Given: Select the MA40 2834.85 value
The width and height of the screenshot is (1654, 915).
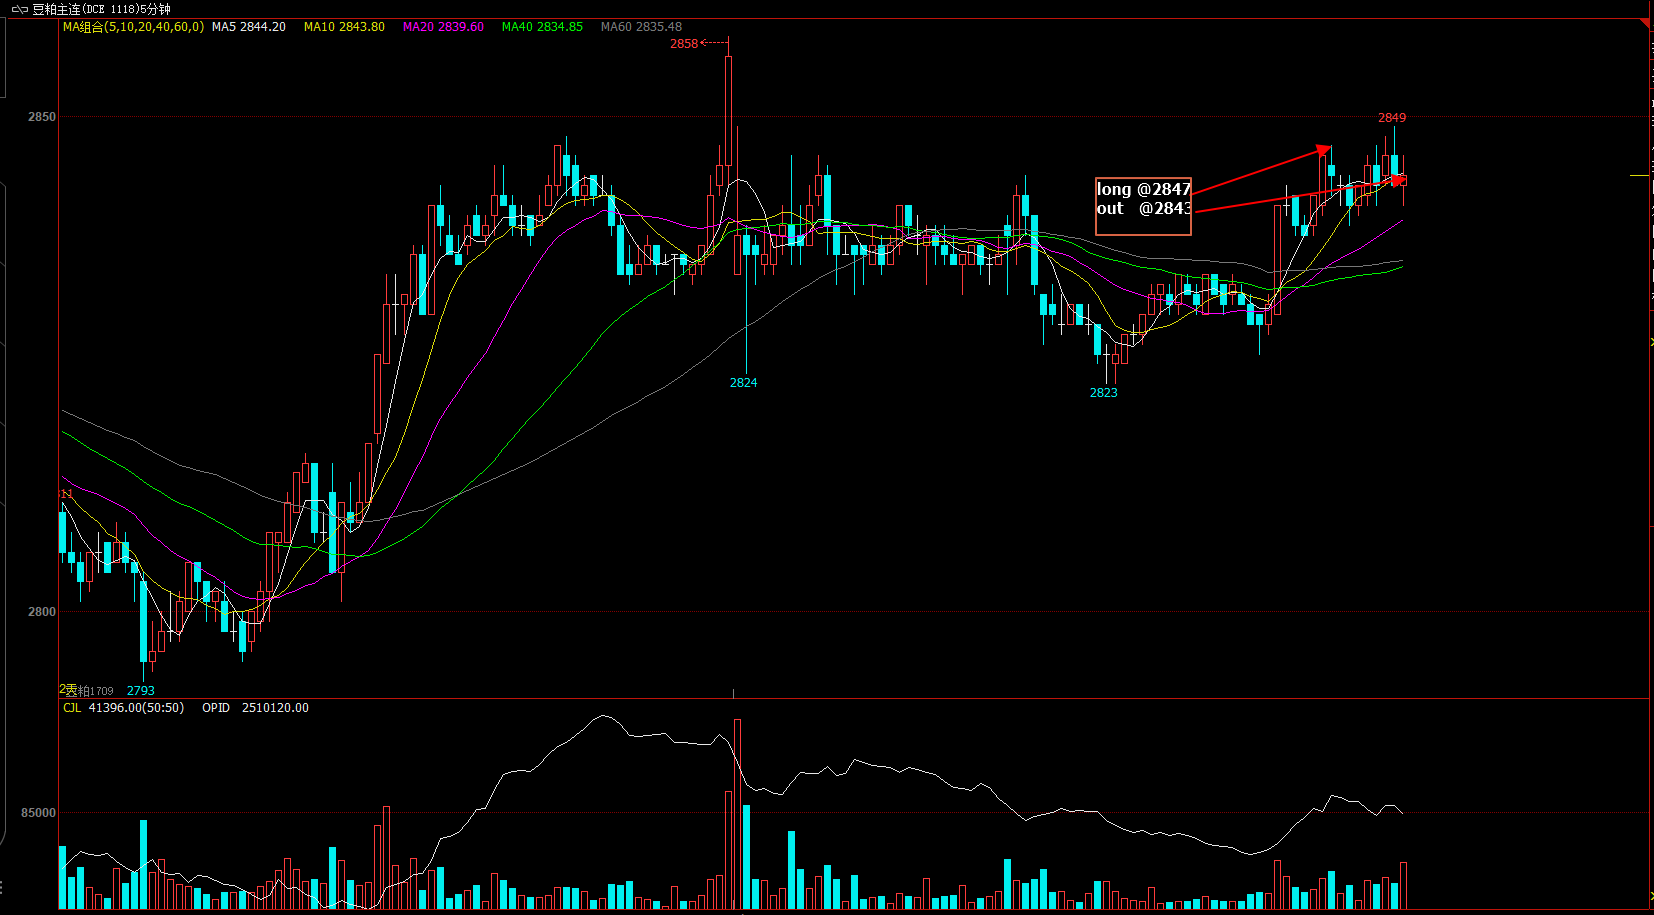Looking at the screenshot, I should (x=542, y=27).
